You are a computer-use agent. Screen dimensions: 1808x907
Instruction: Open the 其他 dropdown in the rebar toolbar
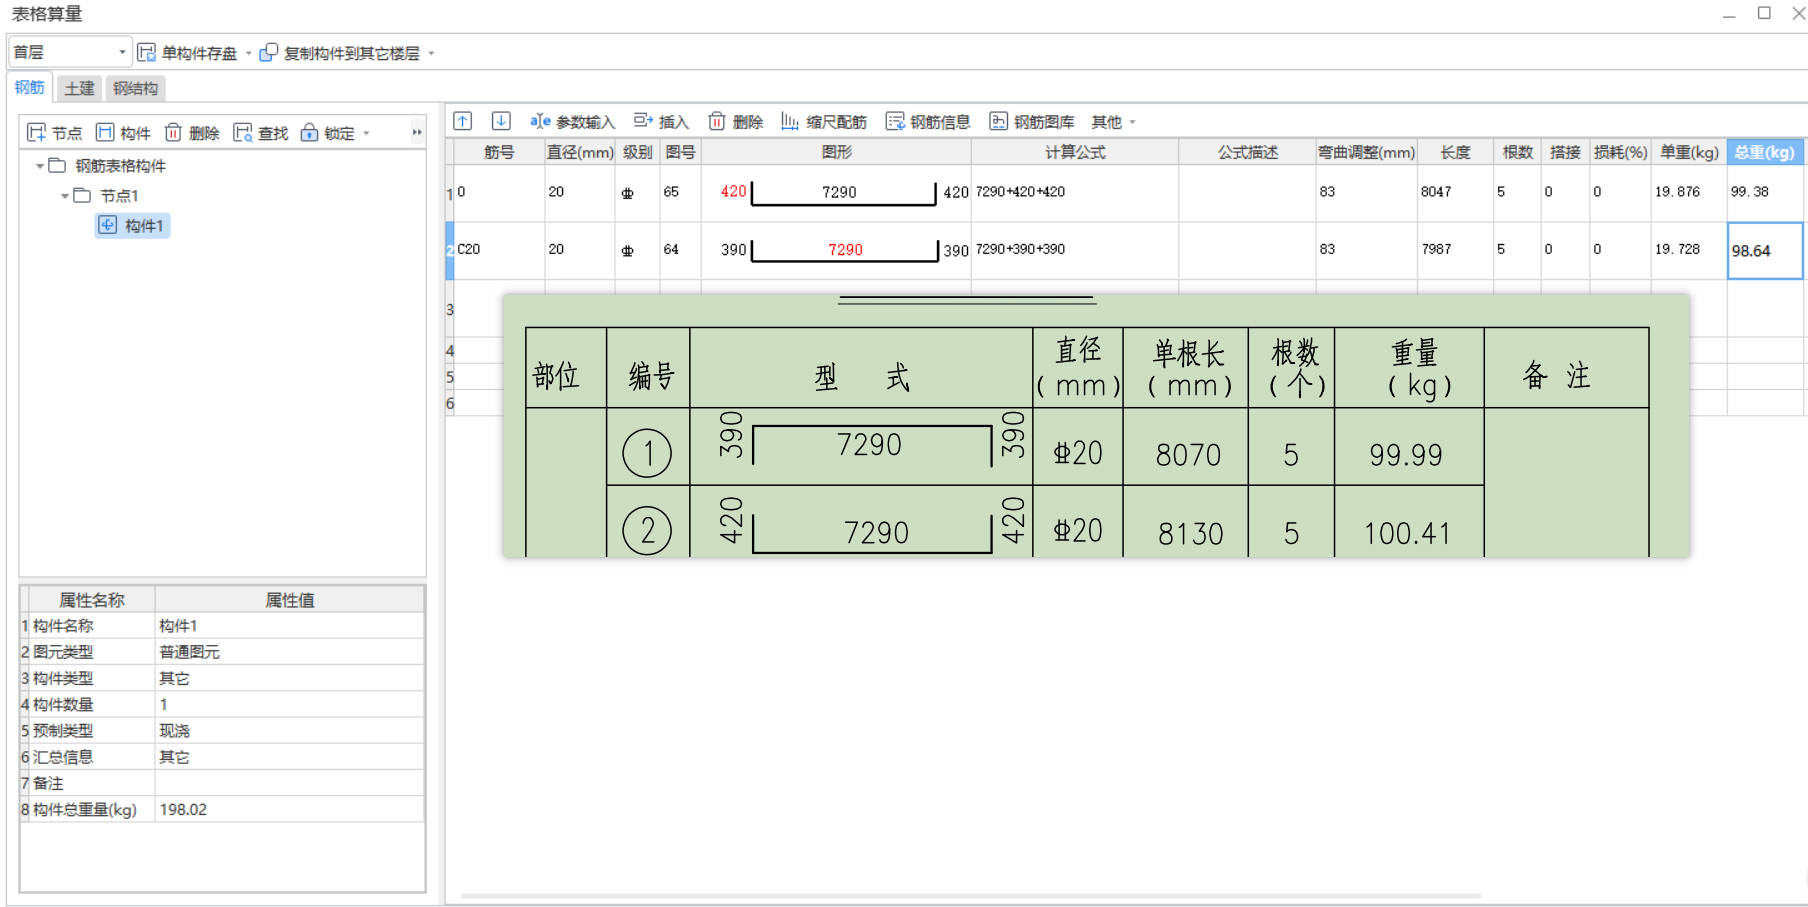(x=1110, y=121)
